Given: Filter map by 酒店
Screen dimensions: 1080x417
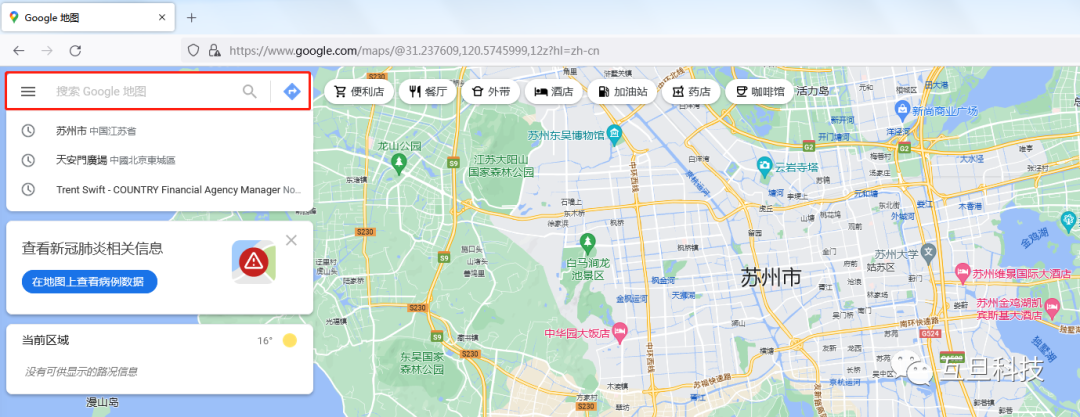Looking at the screenshot, I should pos(552,92).
